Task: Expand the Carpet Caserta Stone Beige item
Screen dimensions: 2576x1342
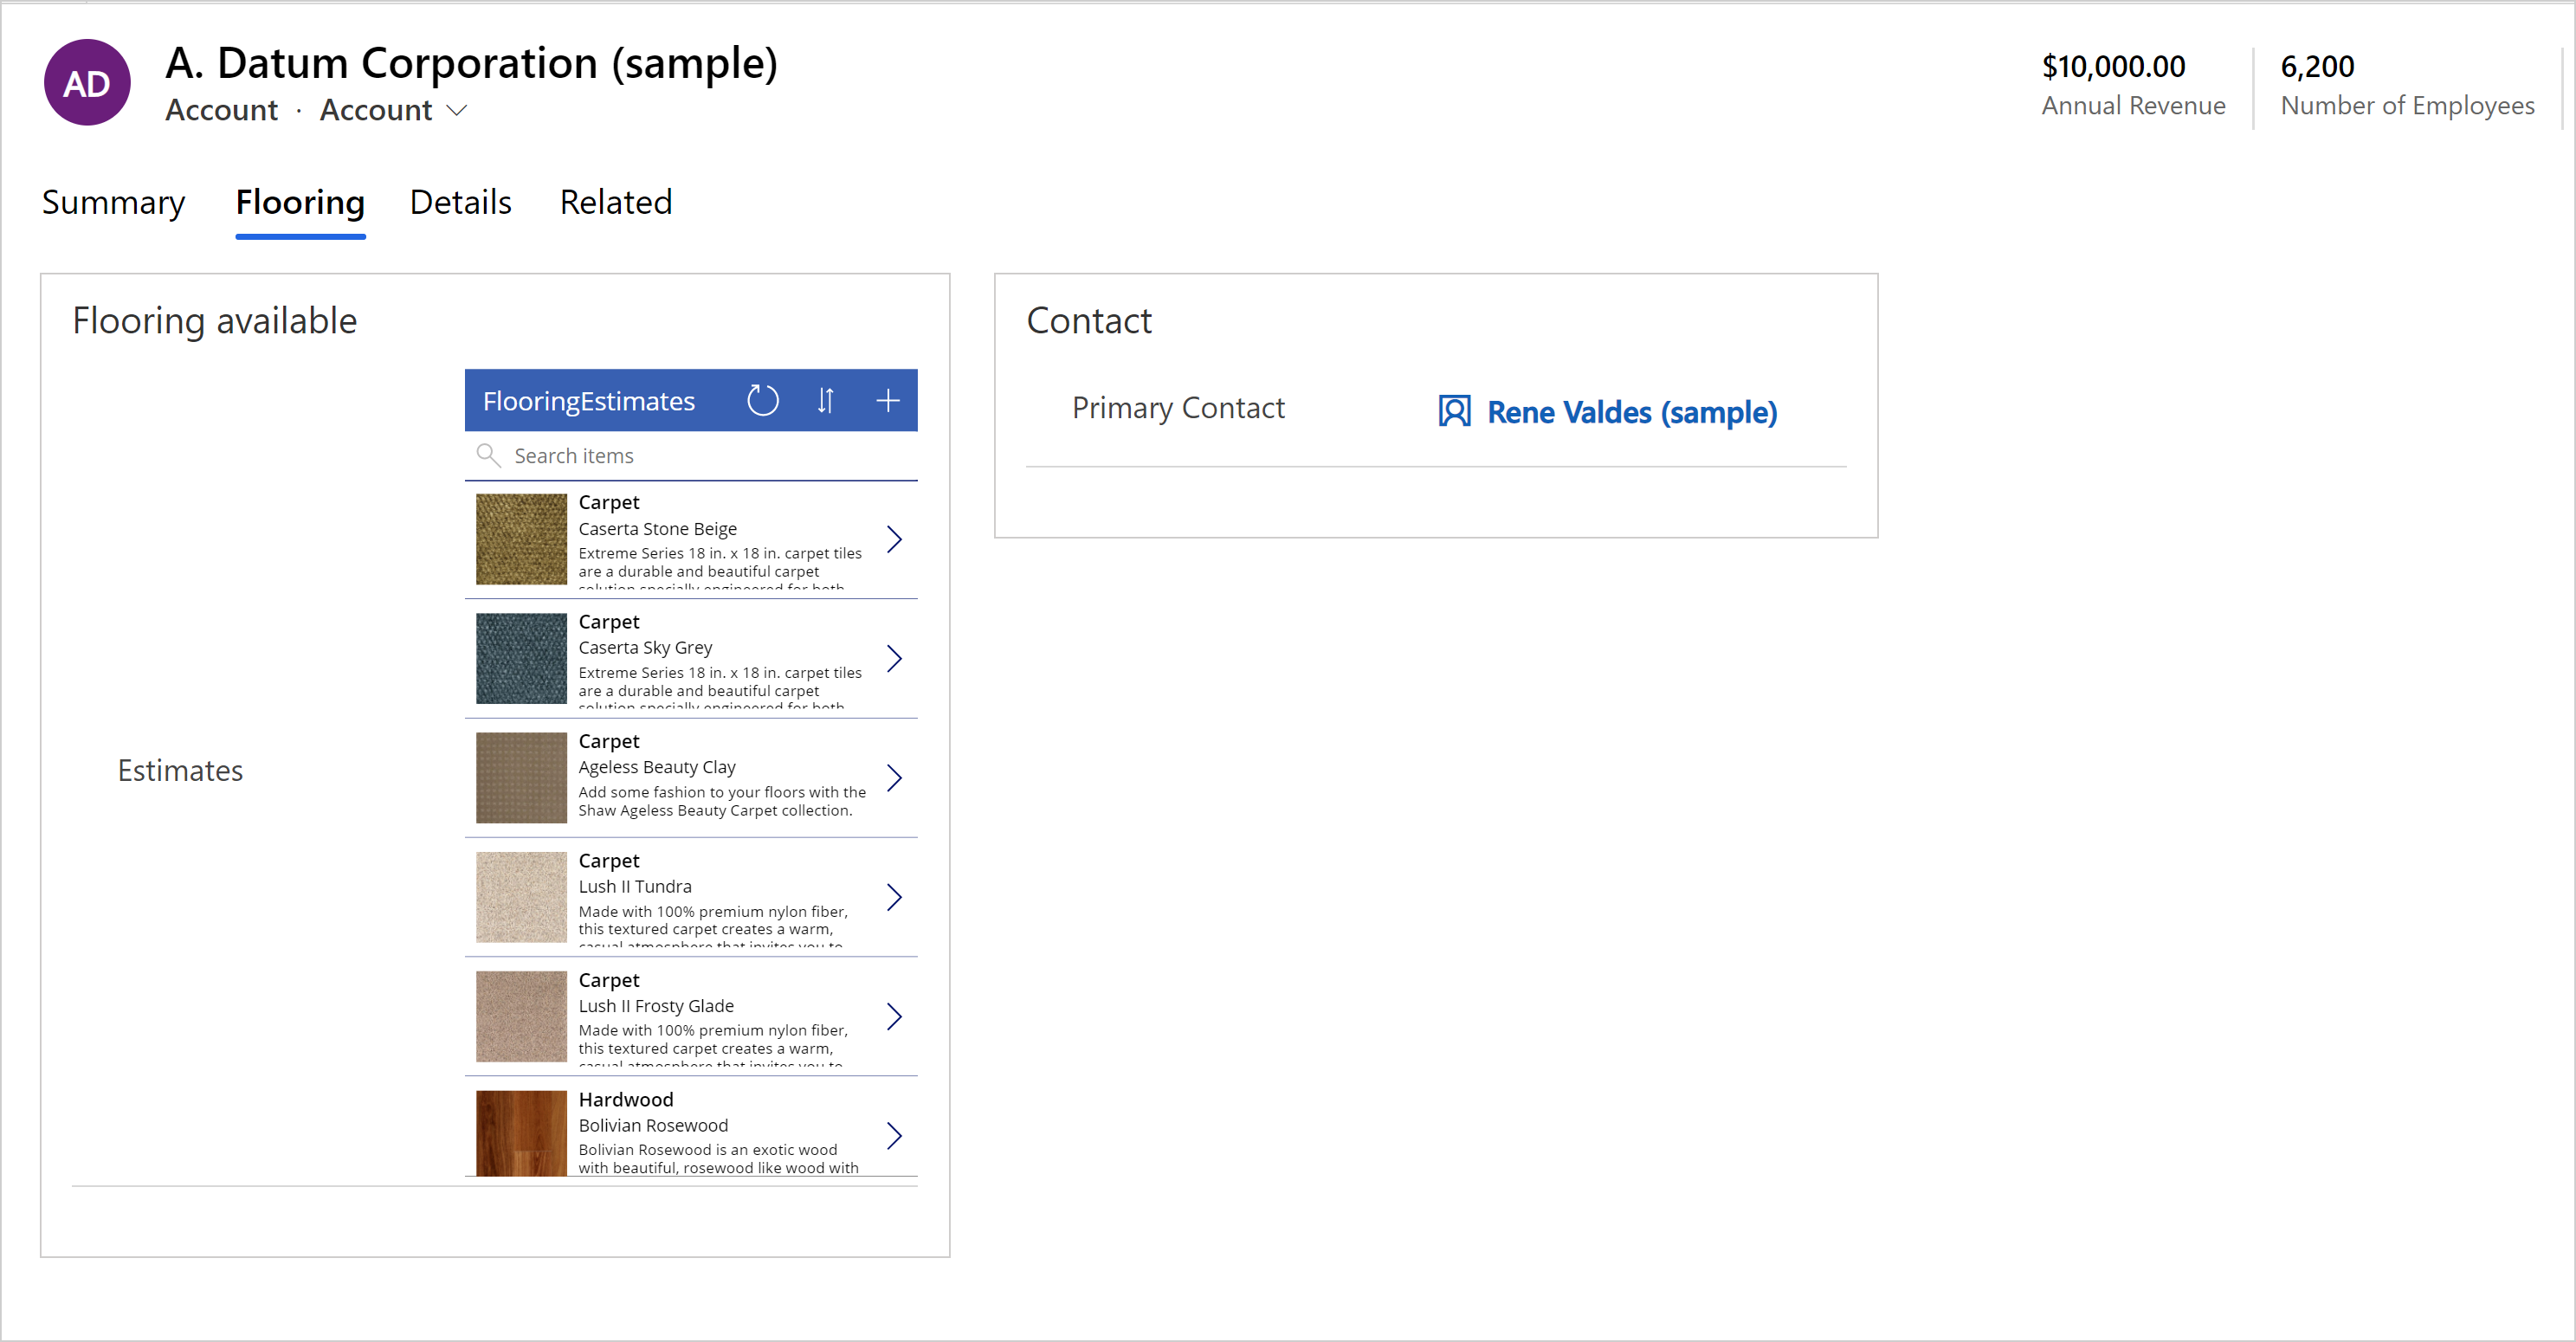Action: tap(898, 540)
